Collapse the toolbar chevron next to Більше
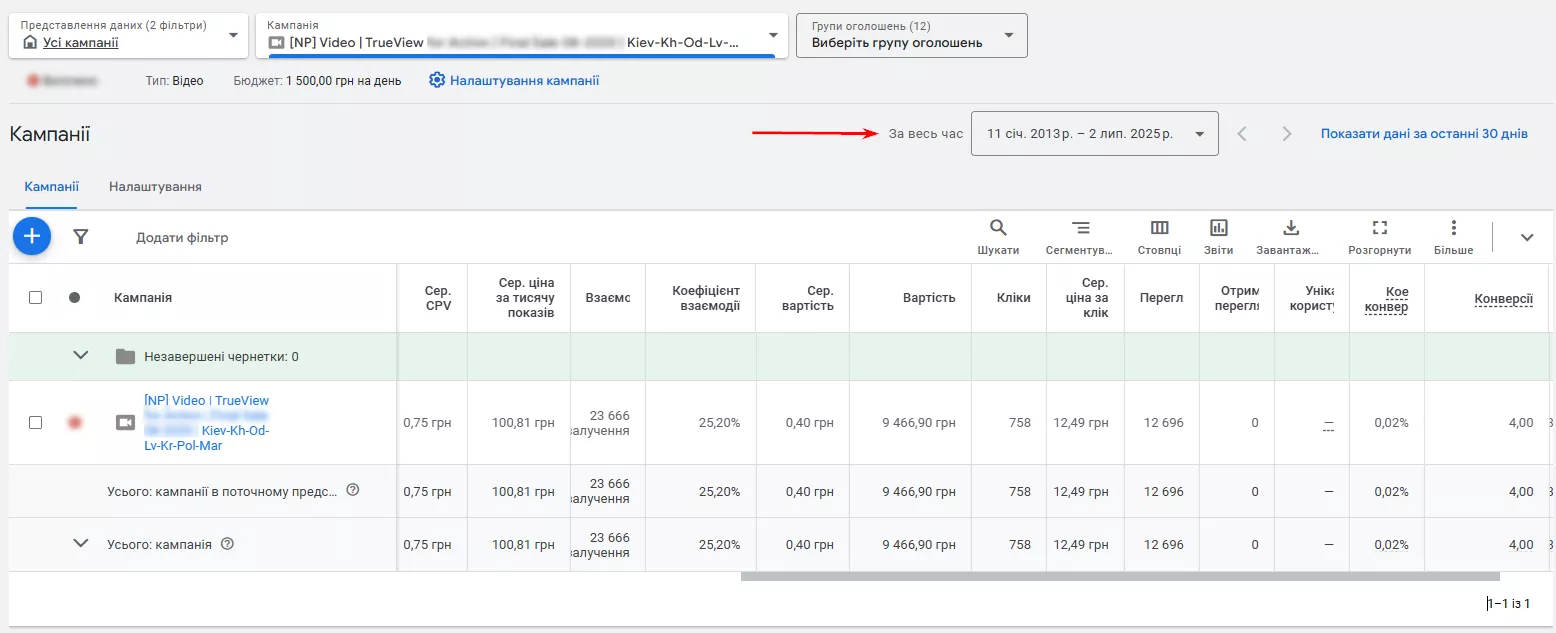The image size is (1556, 633). (x=1527, y=237)
